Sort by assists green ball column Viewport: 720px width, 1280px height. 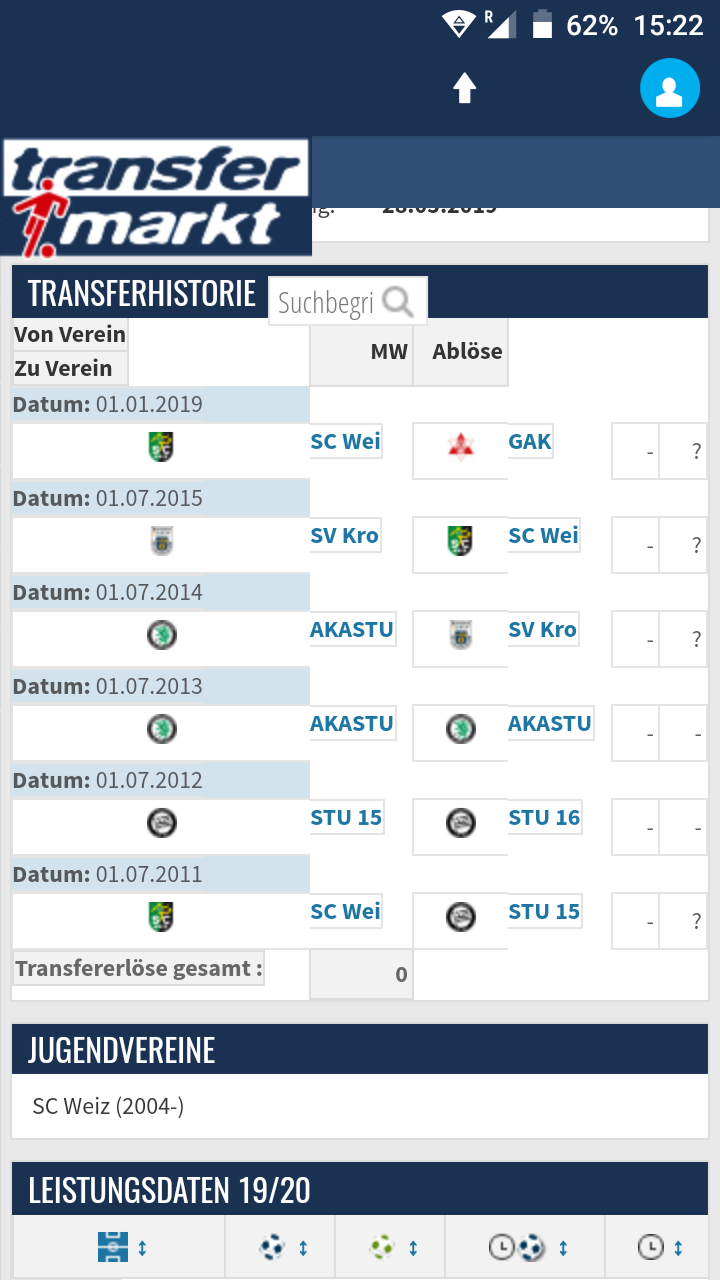click(x=390, y=1247)
